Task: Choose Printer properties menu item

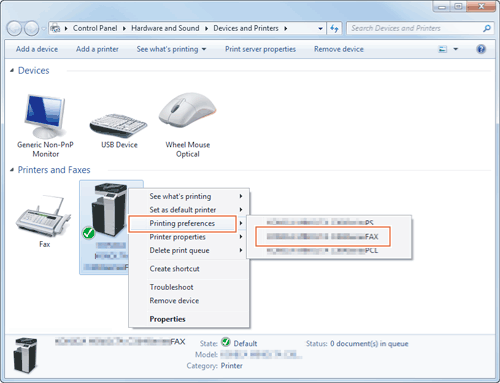Action: [x=189, y=237]
